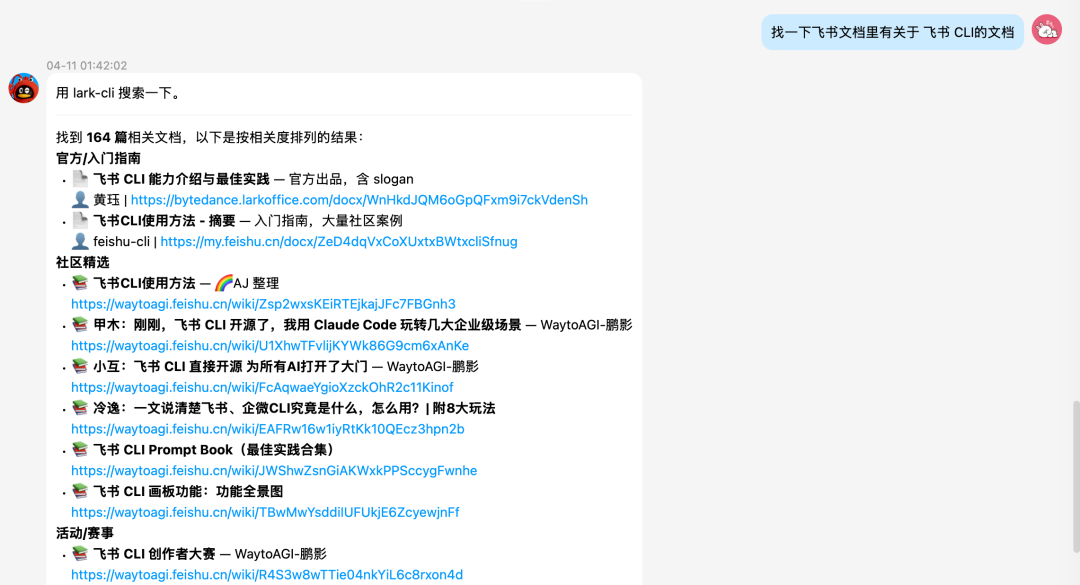Click the person icon beside feishu-cli
Screen dimensions: 1080x585
tap(80, 242)
